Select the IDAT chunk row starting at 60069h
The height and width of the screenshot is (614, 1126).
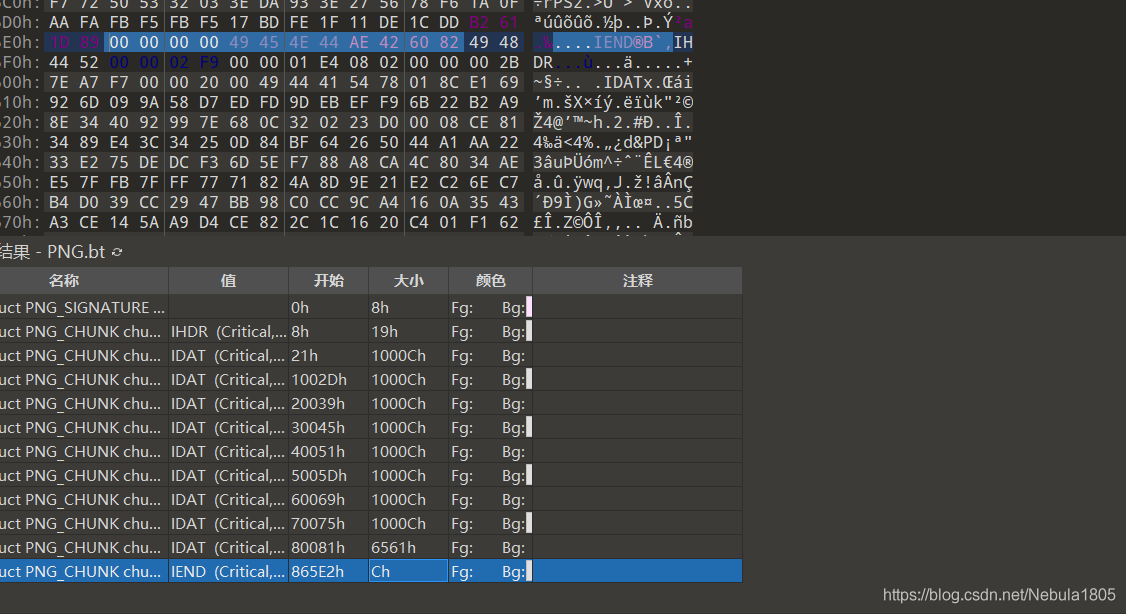[371, 500]
